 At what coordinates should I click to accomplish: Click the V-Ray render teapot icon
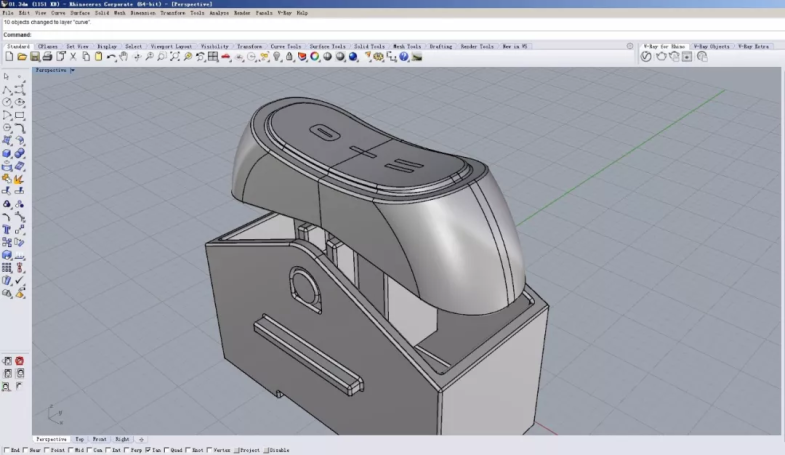[x=659, y=57]
